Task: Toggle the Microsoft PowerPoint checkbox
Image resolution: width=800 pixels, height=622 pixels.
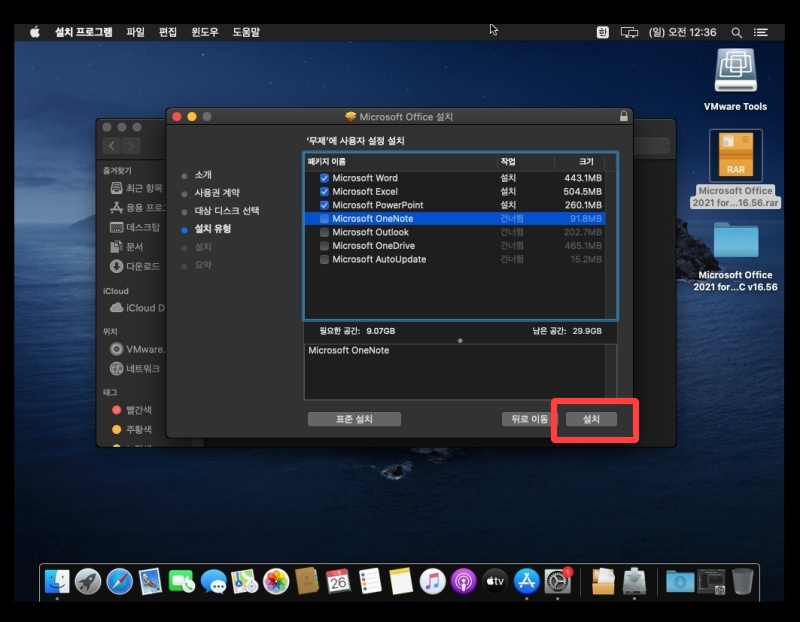Action: pos(324,205)
